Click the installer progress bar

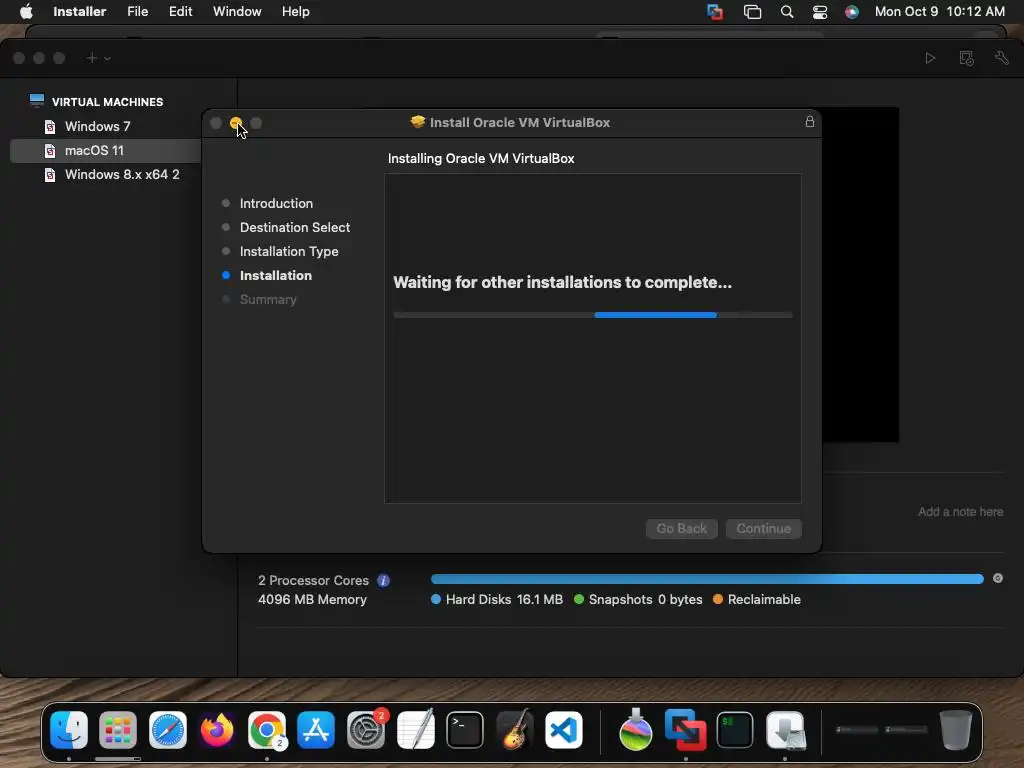pyautogui.click(x=593, y=315)
